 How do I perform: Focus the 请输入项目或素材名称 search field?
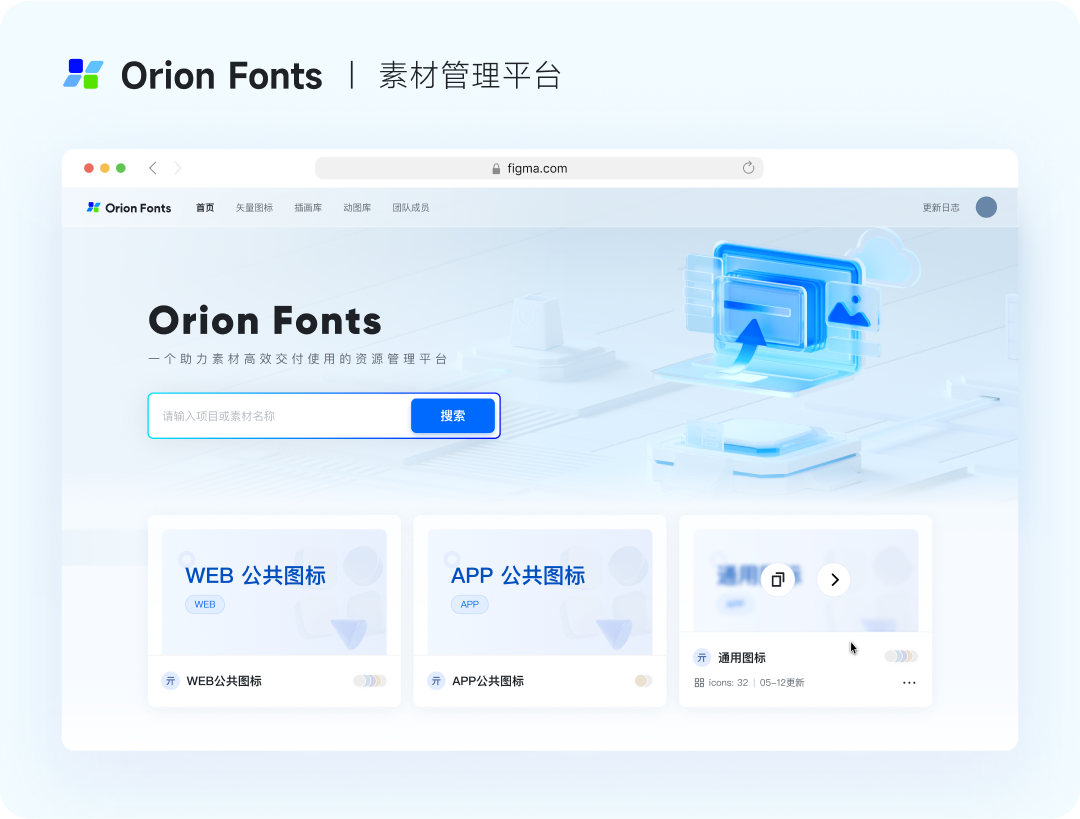pyautogui.click(x=280, y=416)
